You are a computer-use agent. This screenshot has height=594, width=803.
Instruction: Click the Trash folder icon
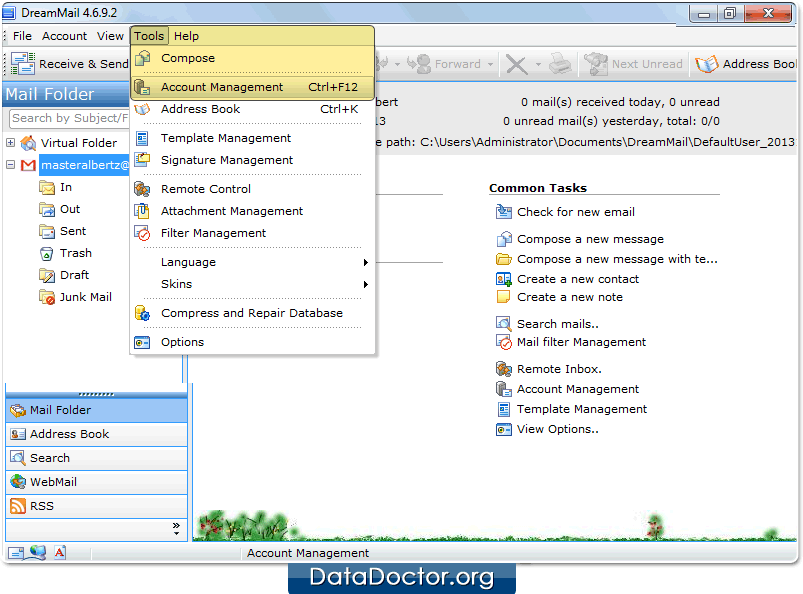[47, 253]
